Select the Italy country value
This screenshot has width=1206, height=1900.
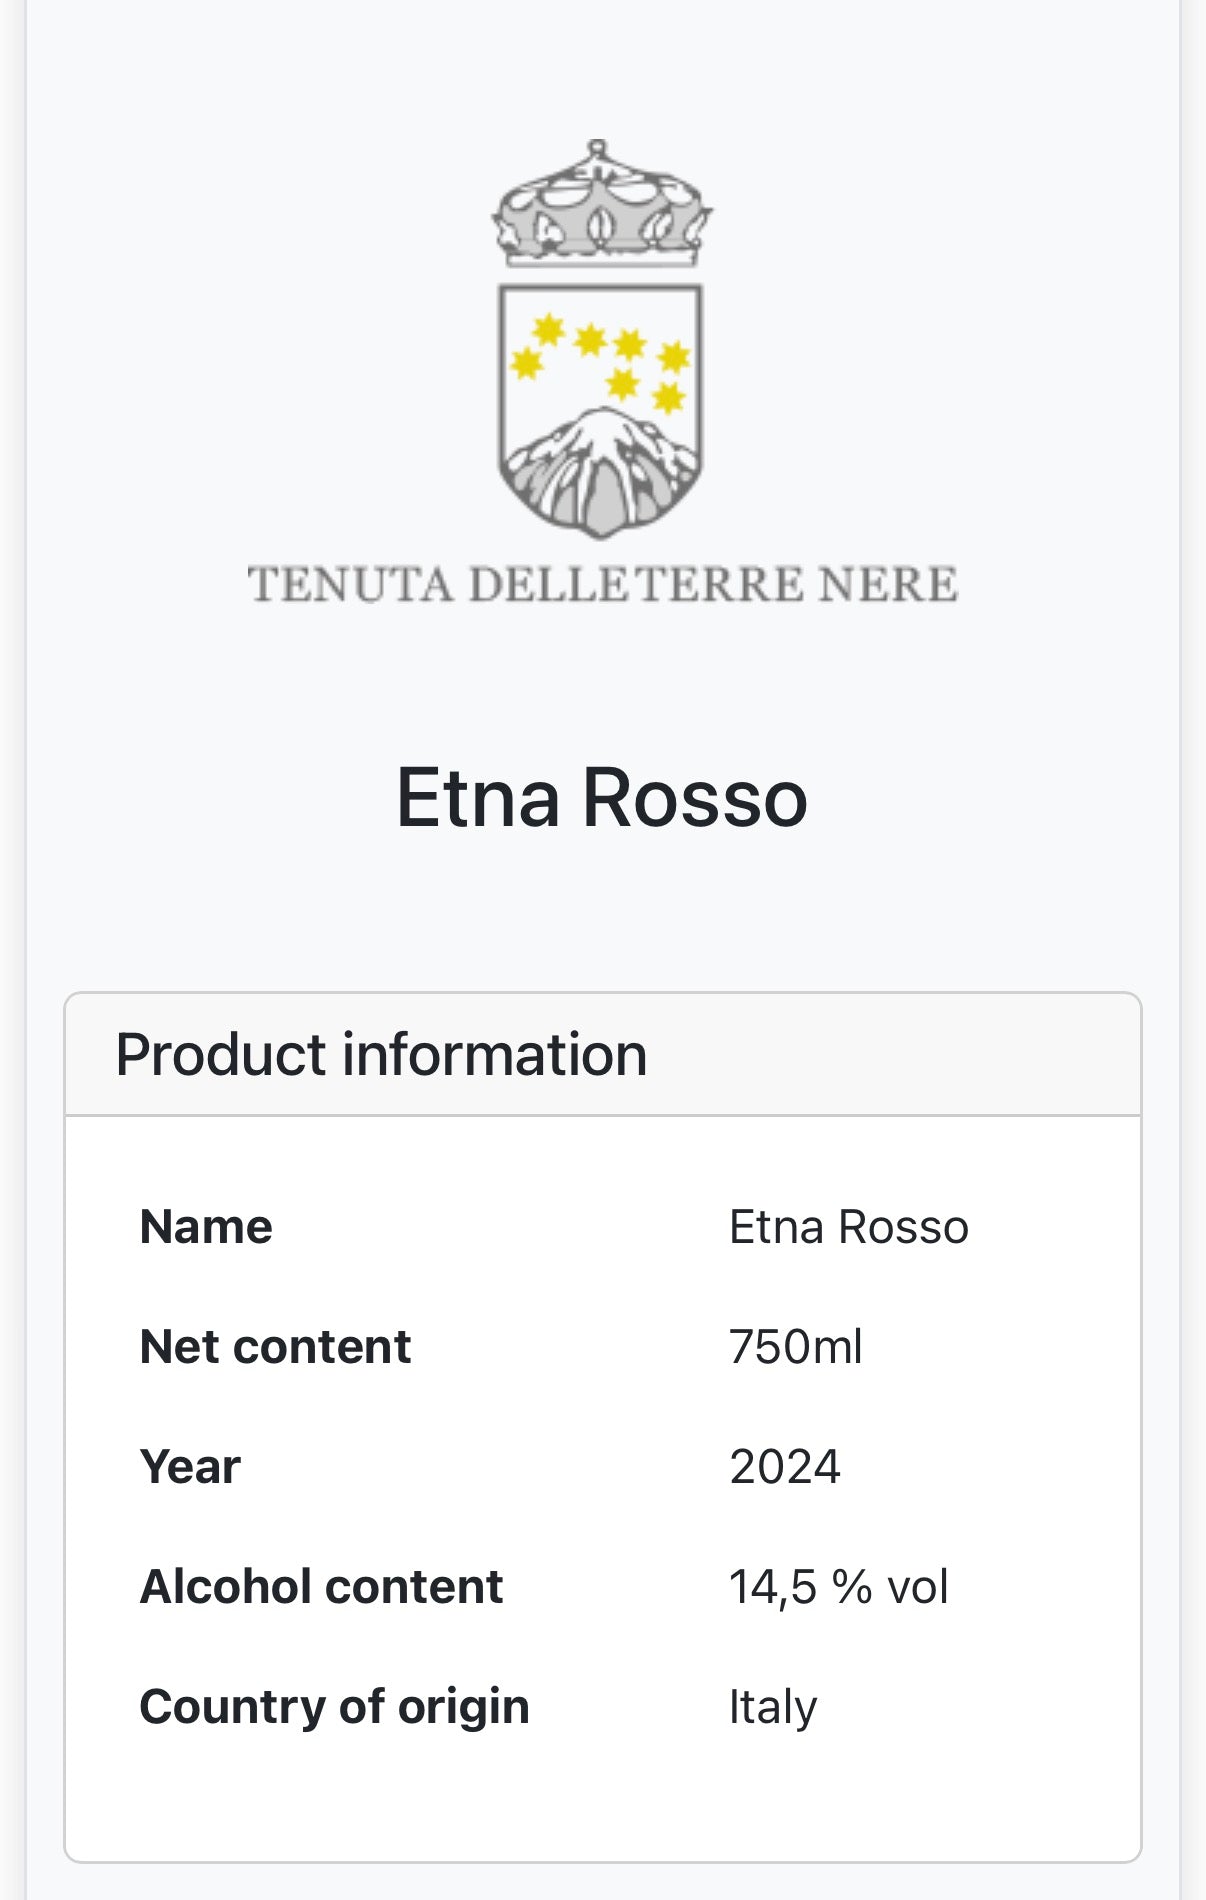(772, 1707)
